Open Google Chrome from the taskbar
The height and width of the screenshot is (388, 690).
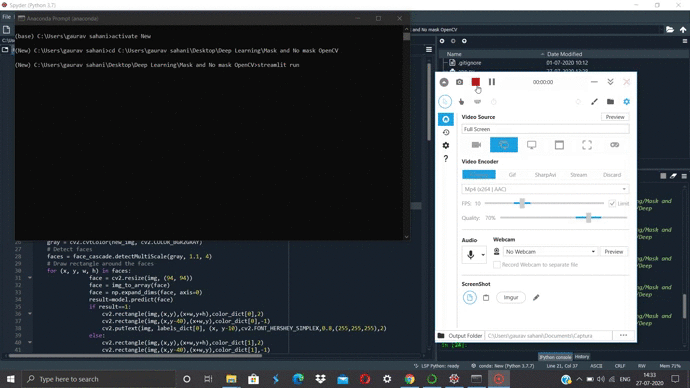[x=410, y=379]
